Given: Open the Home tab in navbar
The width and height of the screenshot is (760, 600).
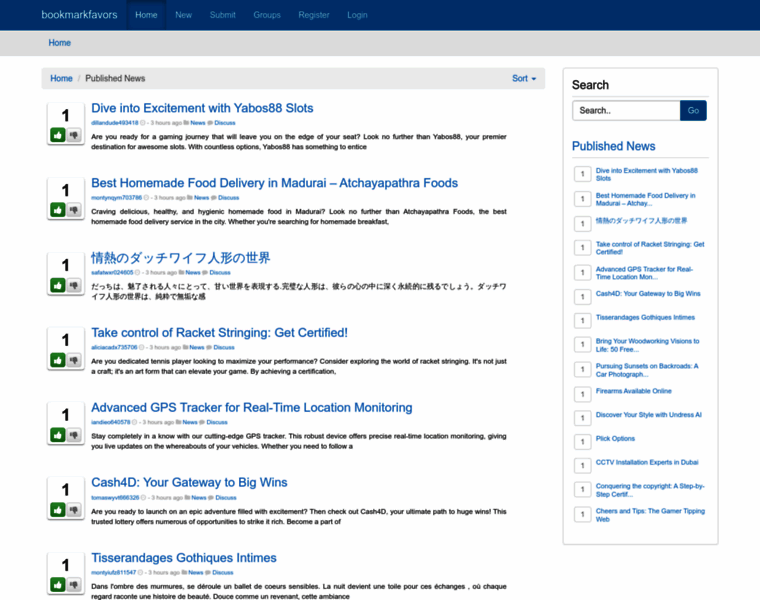Looking at the screenshot, I should (x=146, y=15).
